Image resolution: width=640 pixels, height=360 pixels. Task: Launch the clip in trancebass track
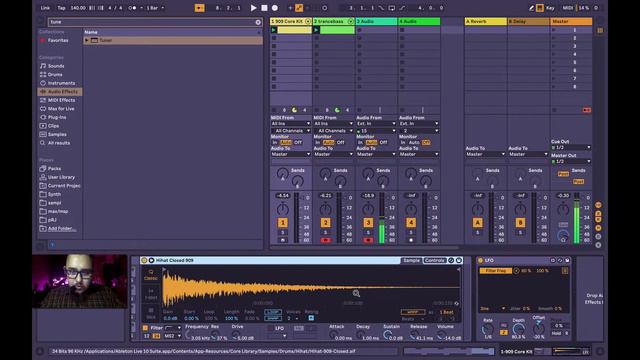[x=316, y=30]
